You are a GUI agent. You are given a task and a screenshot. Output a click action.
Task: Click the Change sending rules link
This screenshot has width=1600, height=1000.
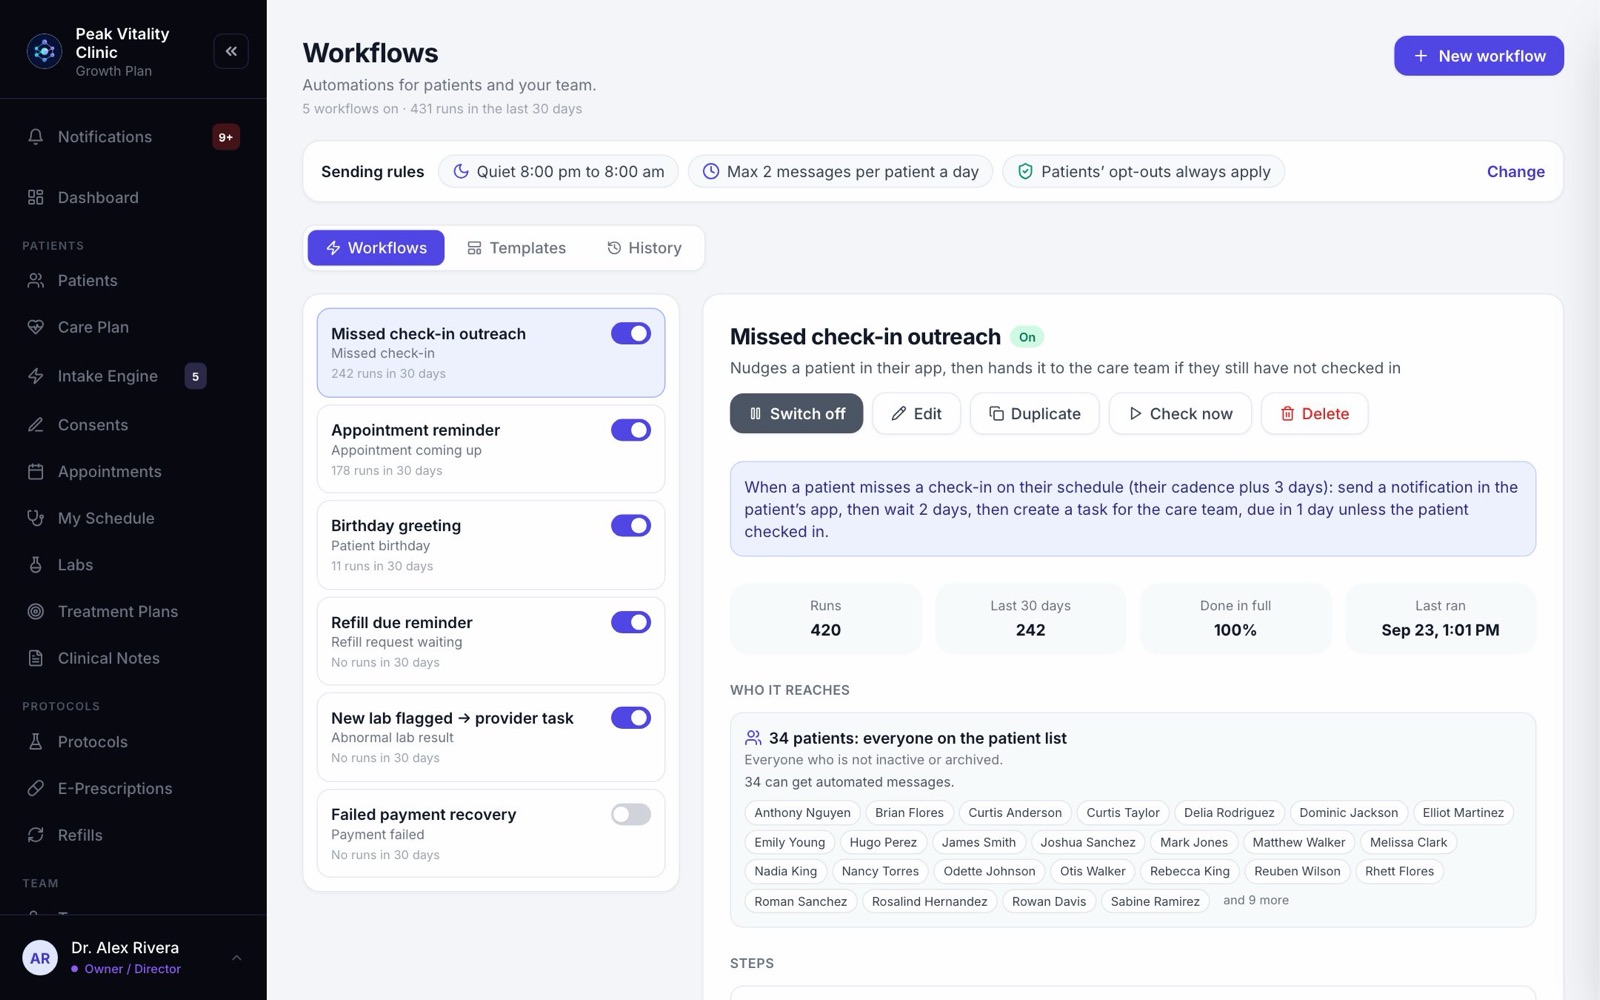(1515, 172)
